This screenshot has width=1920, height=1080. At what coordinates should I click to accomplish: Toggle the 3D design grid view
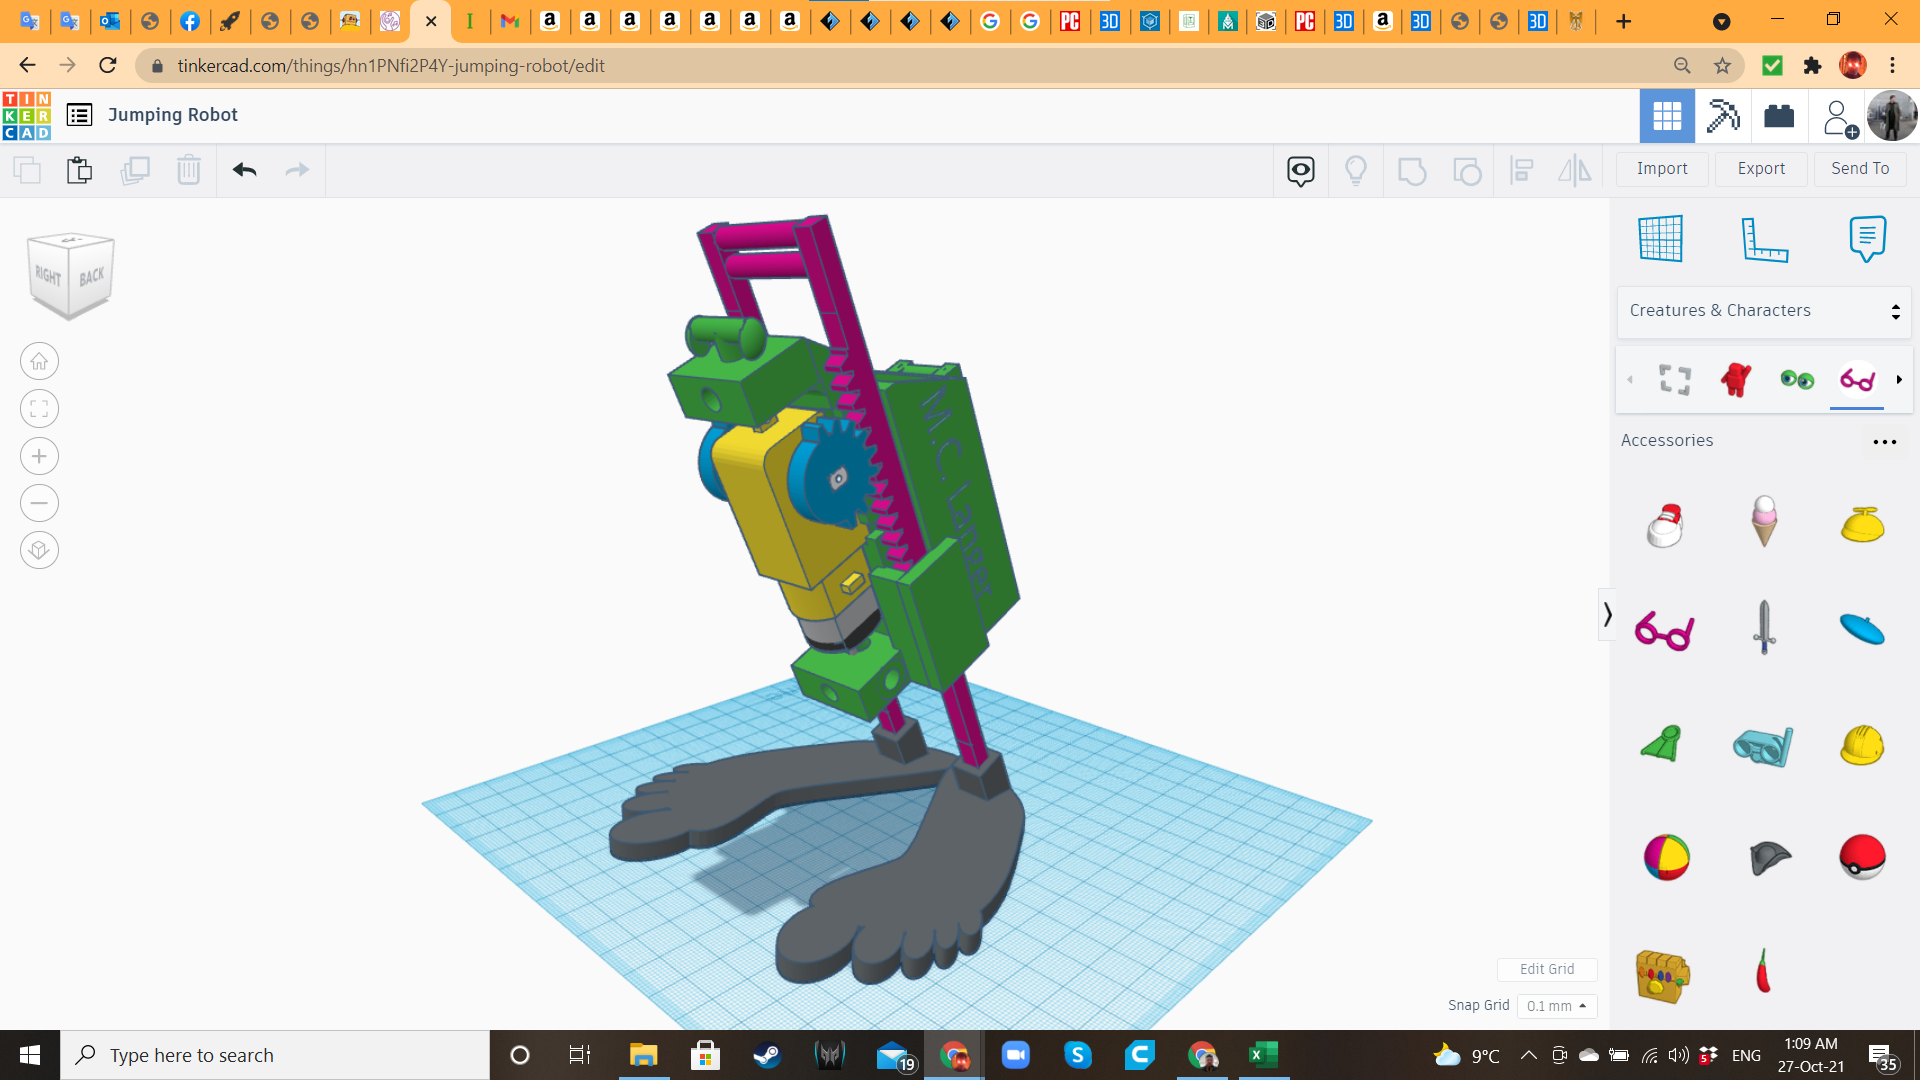(x=1667, y=116)
